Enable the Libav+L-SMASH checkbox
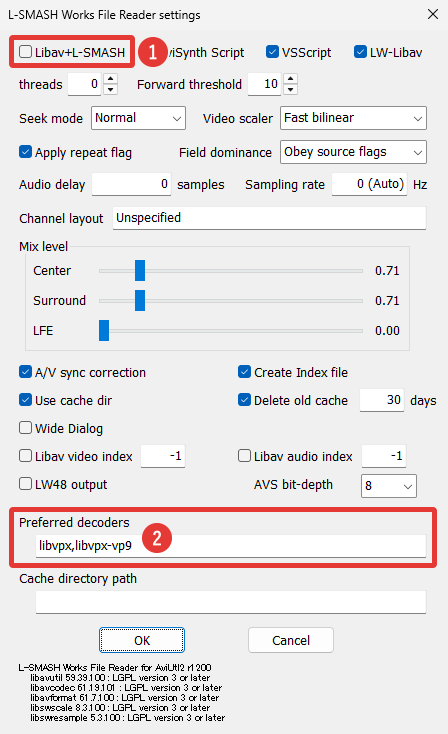The width and height of the screenshot is (448, 734). (x=25, y=52)
